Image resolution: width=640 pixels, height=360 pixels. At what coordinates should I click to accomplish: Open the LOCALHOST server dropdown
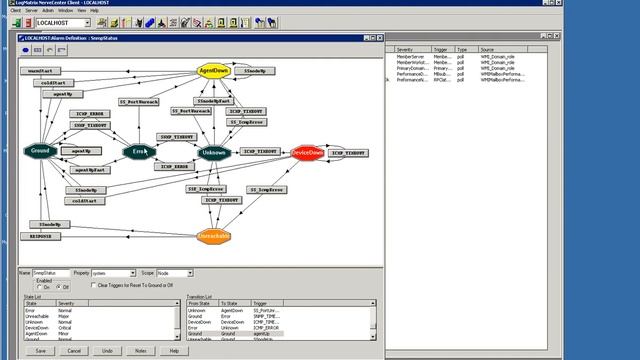point(87,23)
